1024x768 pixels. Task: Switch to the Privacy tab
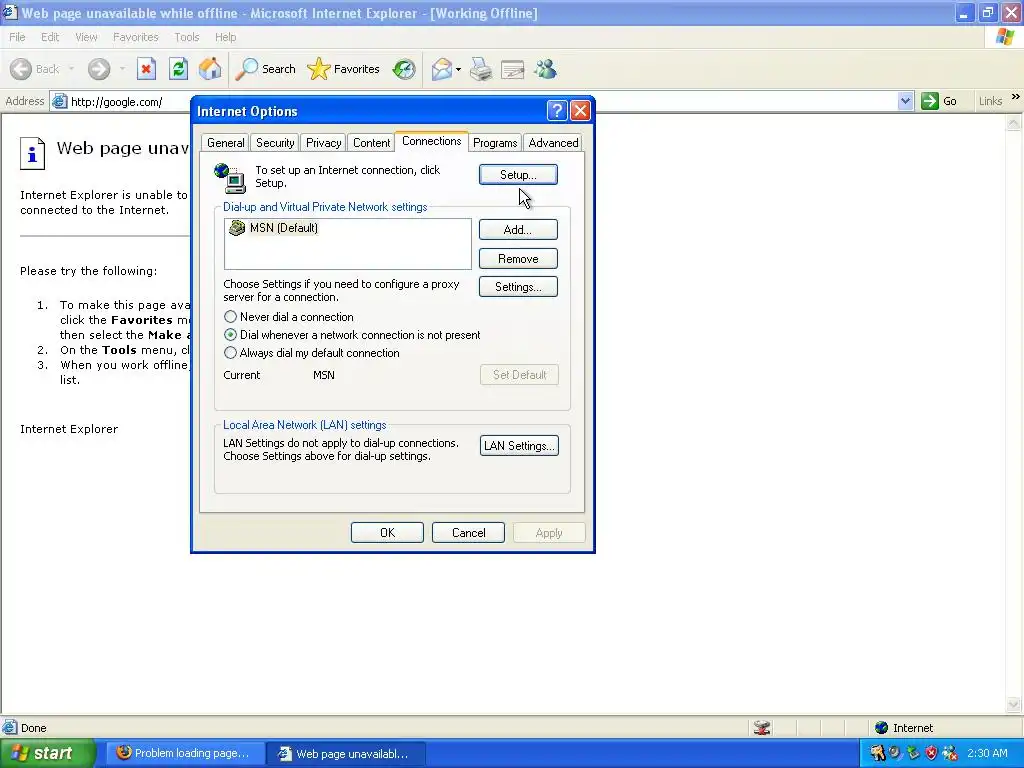(x=323, y=142)
